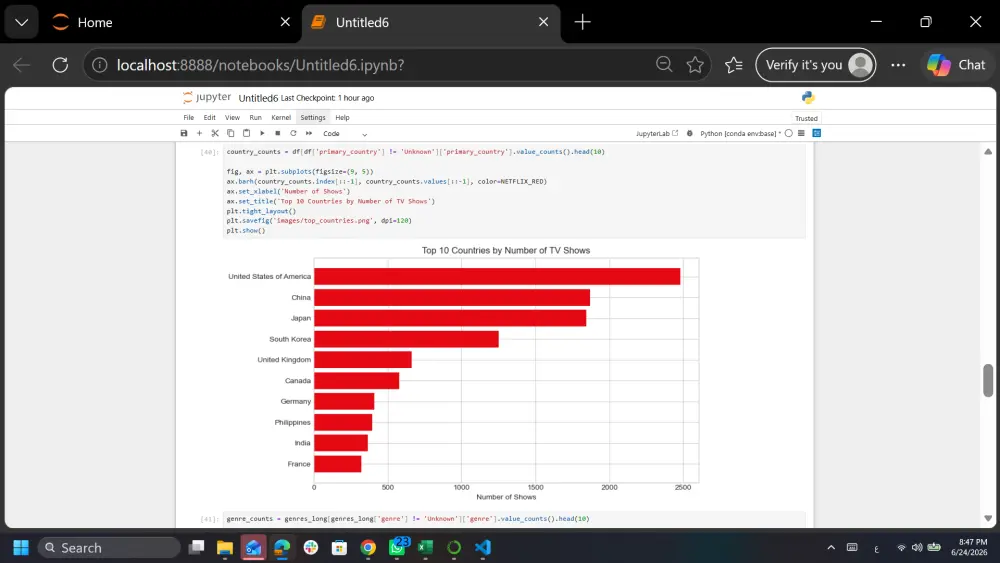Viewport: 1000px width, 563px height.
Task: Click the taskbar Search box
Action: click(109, 548)
